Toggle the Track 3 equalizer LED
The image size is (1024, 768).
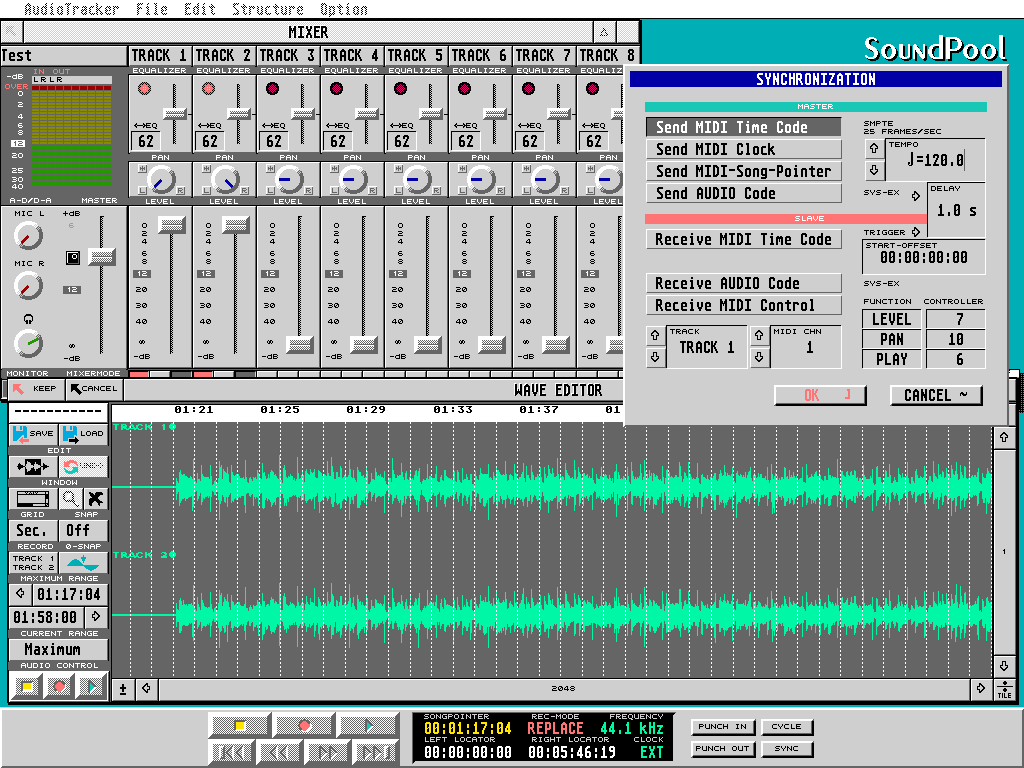272,88
